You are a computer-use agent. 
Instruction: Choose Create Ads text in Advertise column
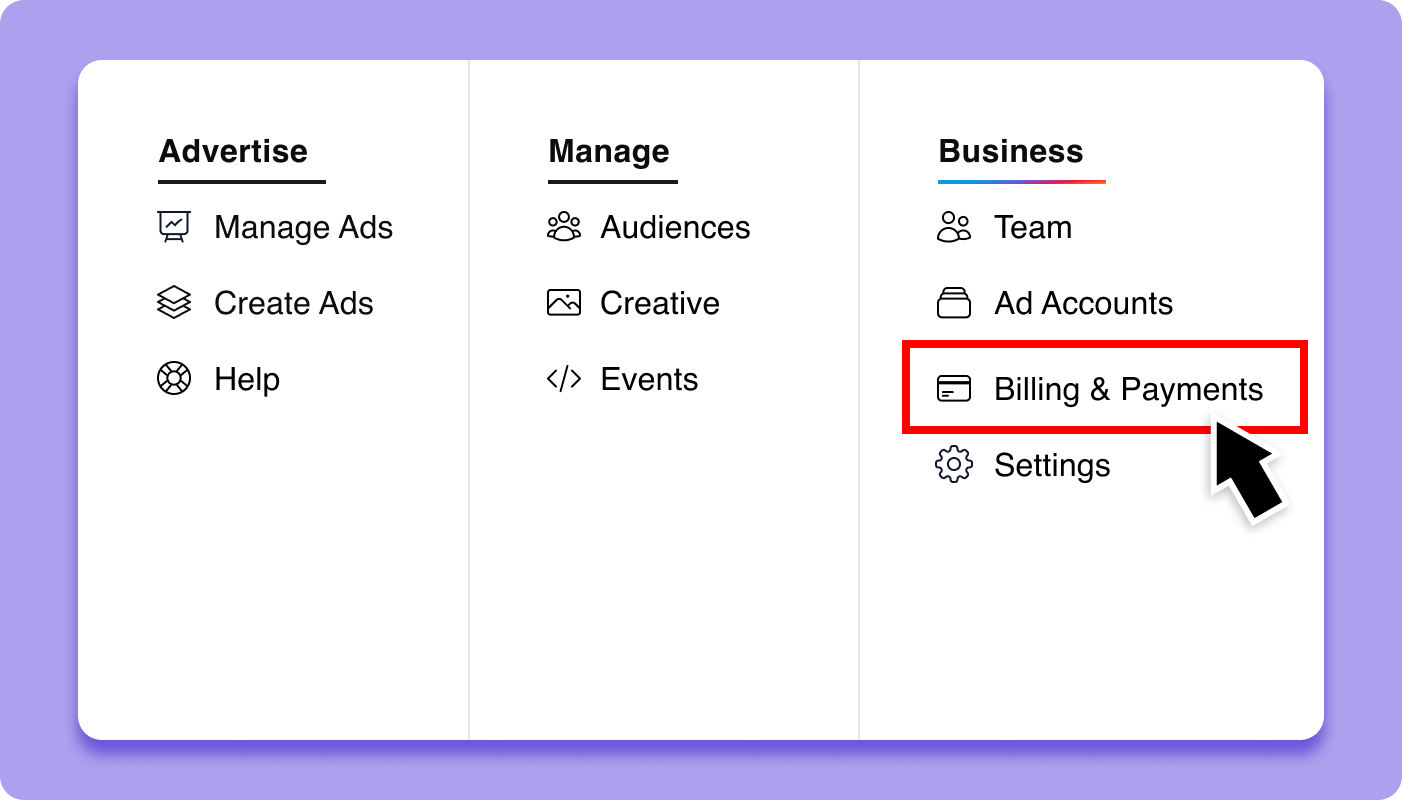[293, 303]
